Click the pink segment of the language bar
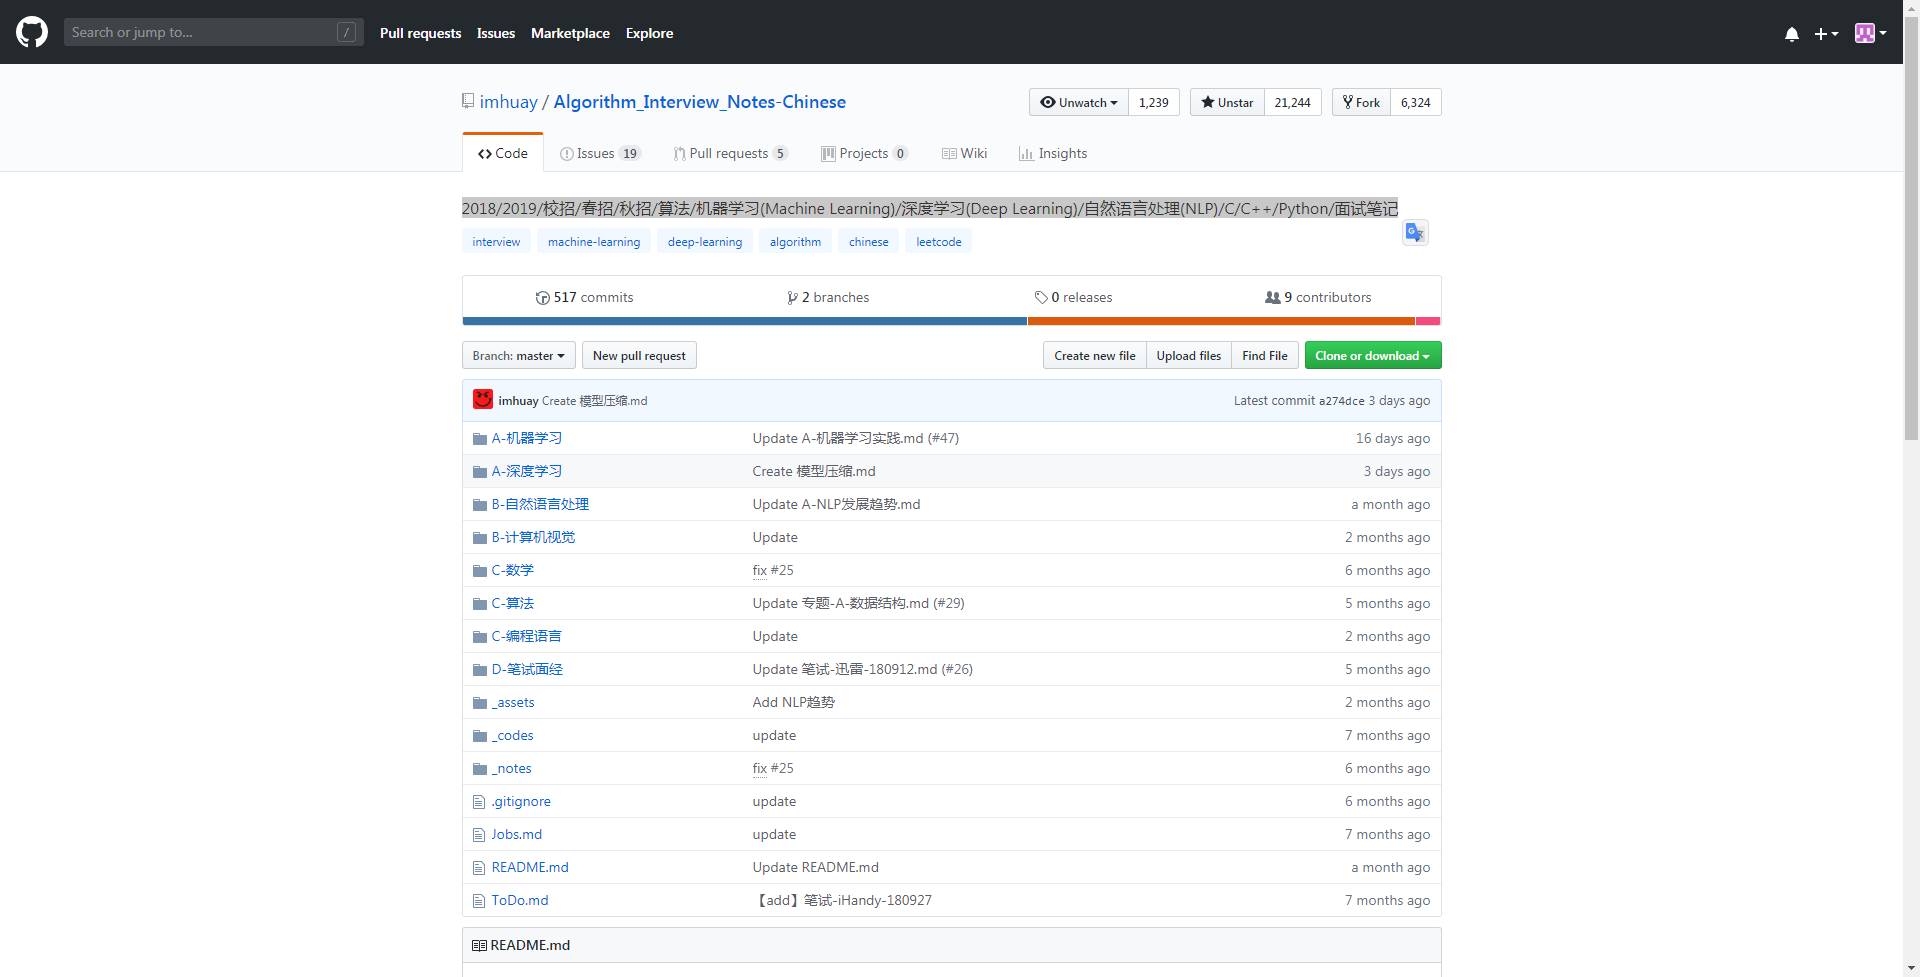Image resolution: width=1920 pixels, height=977 pixels. click(x=1428, y=321)
